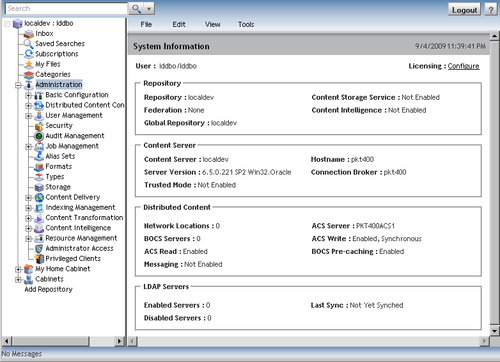Click the My Home Cabinet icon
Viewport: 500px width, 362px height.
[29, 269]
